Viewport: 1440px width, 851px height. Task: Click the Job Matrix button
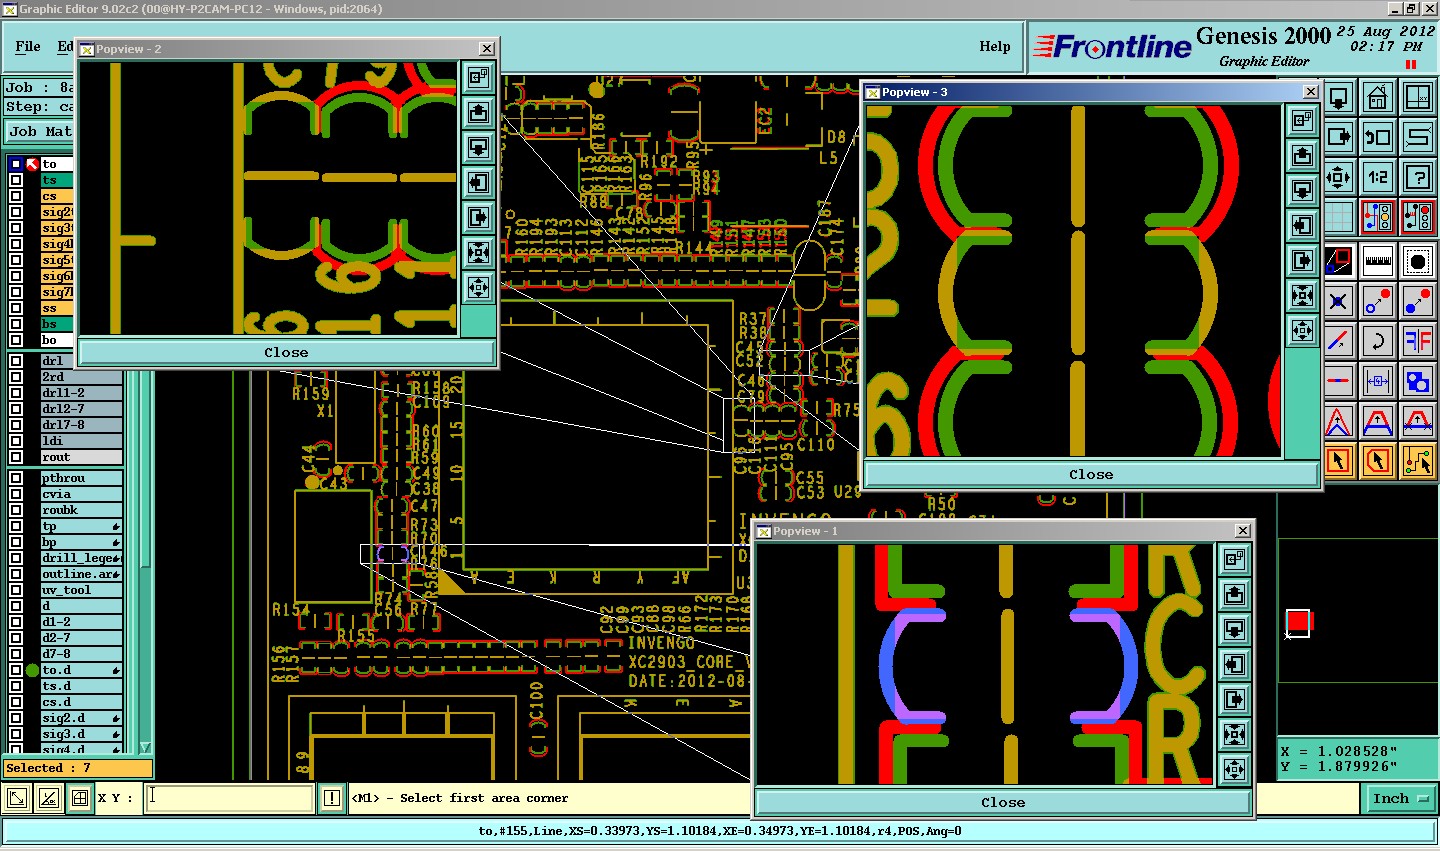40,131
